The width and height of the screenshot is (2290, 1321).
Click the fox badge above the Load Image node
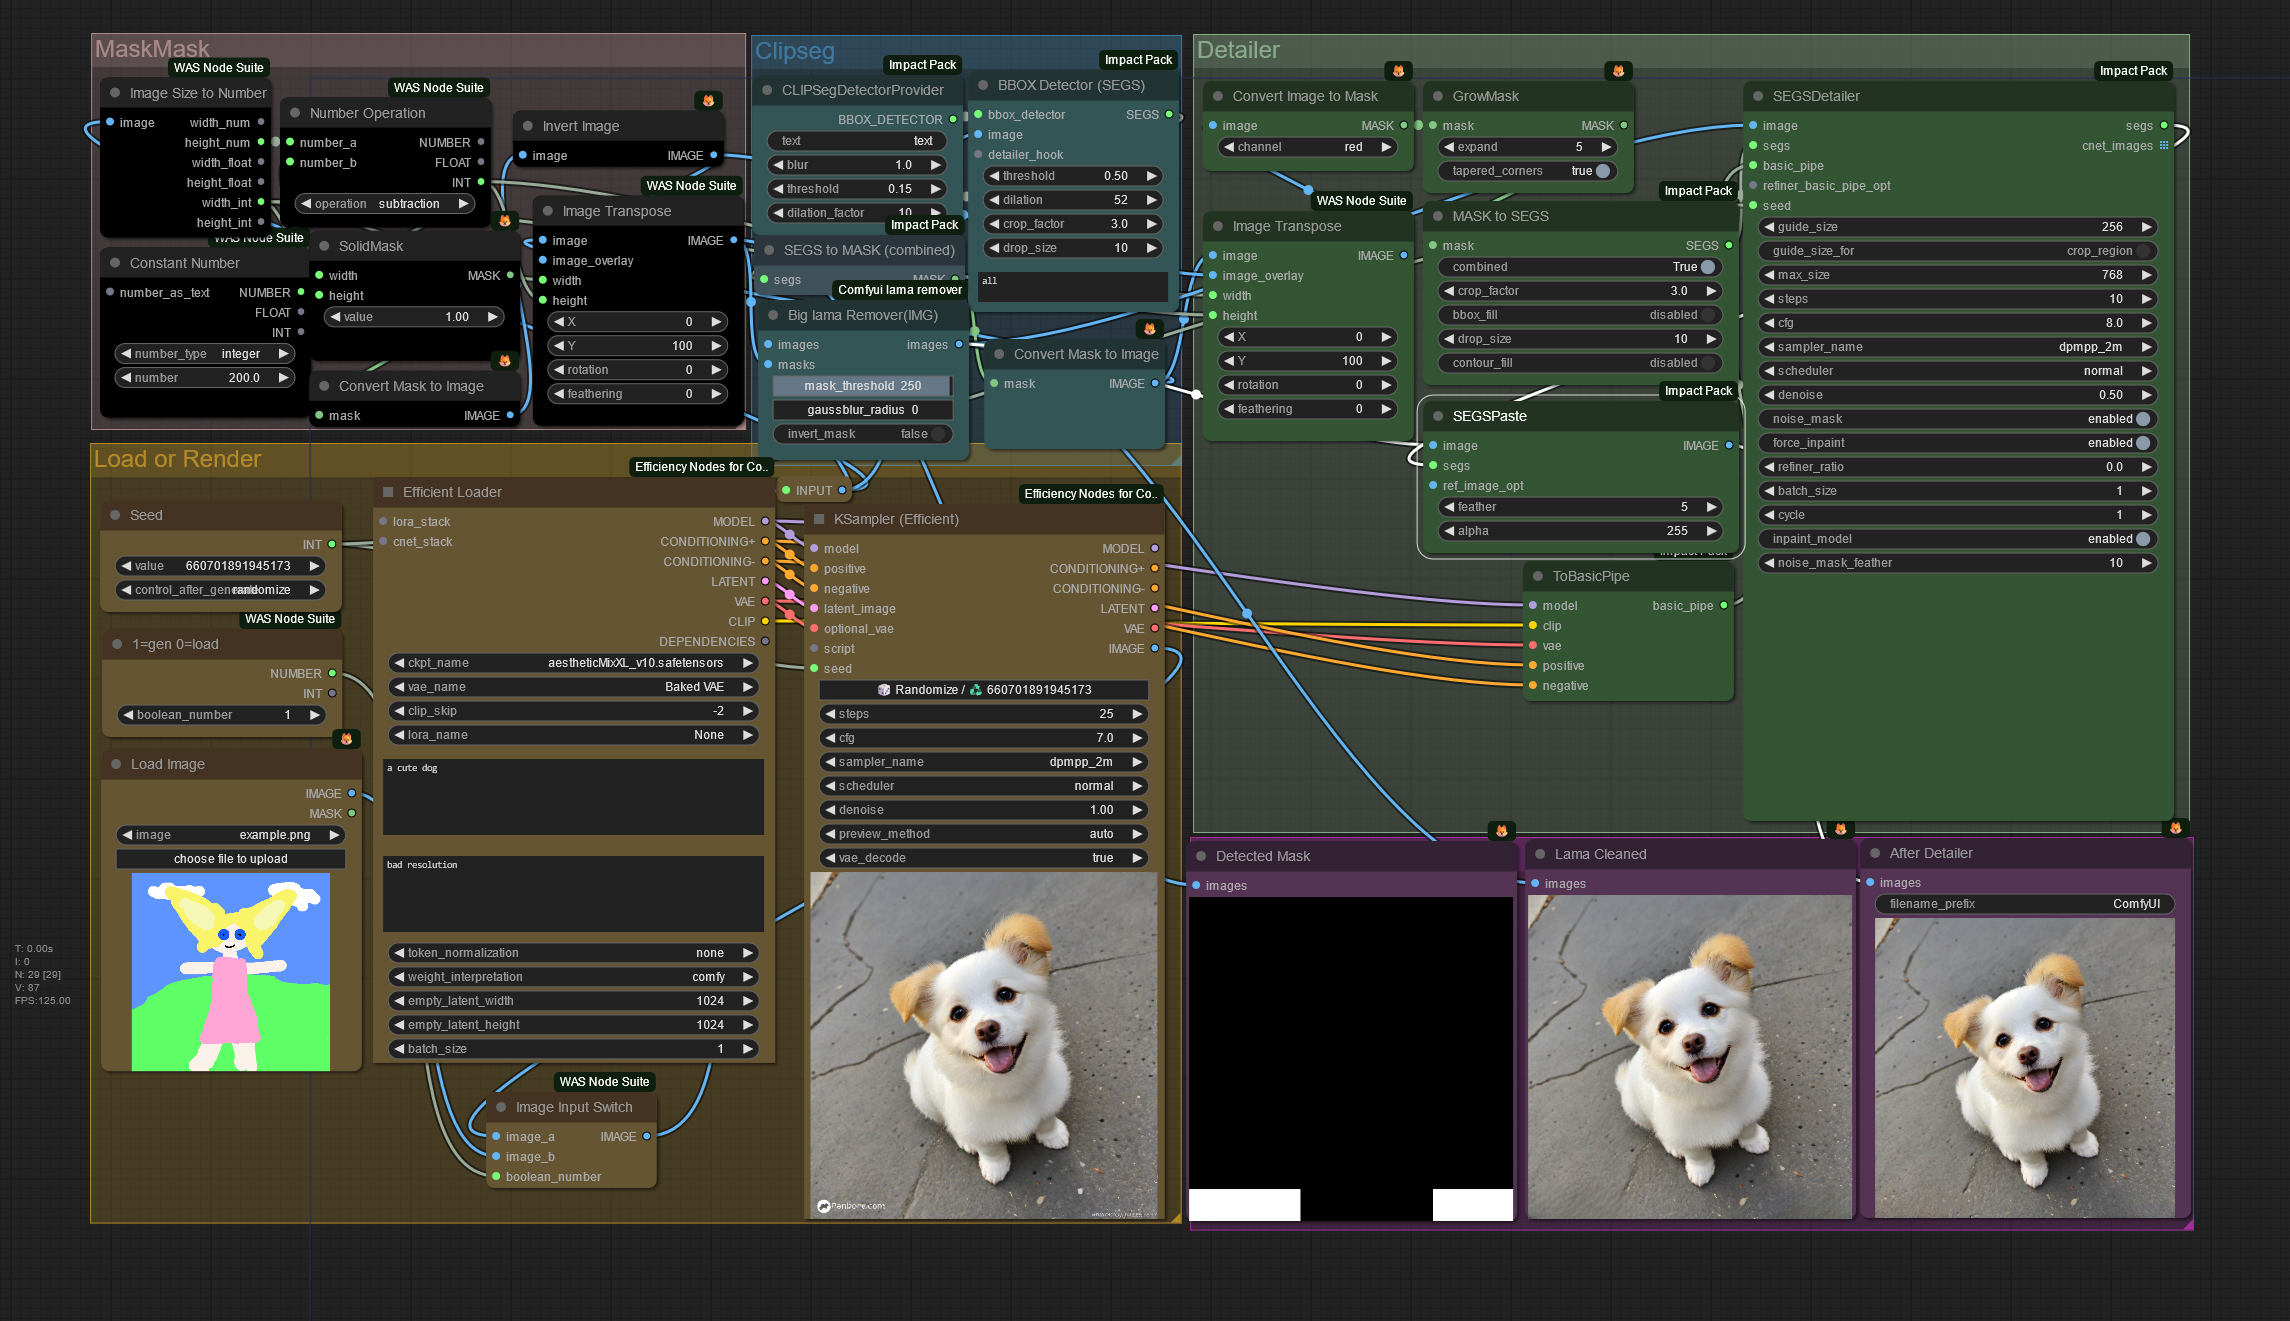coord(346,738)
